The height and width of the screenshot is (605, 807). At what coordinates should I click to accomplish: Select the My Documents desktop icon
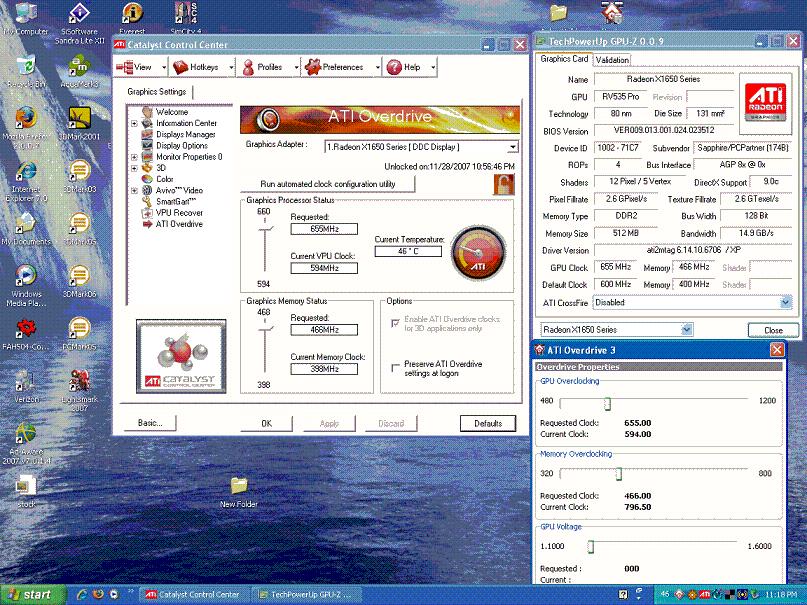click(x=26, y=229)
